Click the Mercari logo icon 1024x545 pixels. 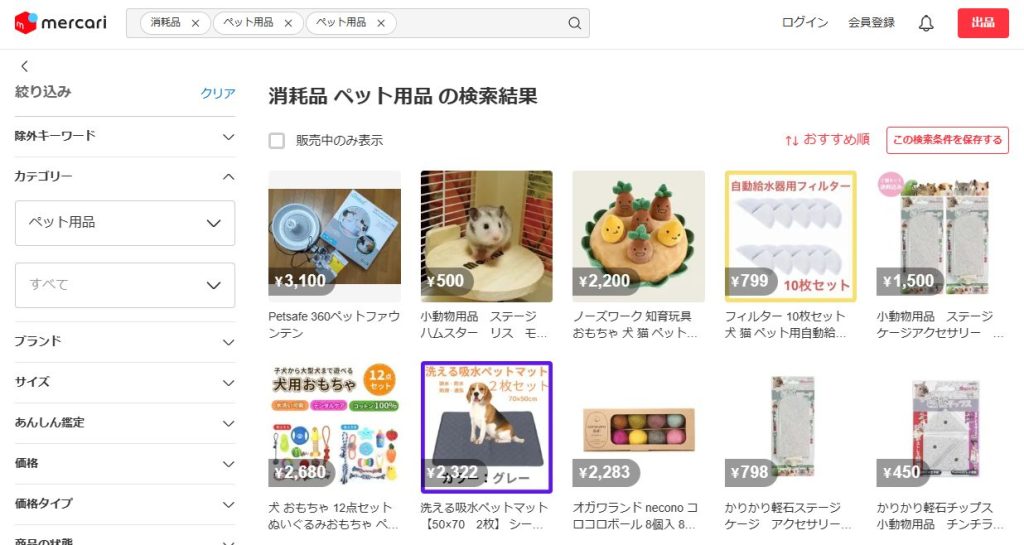(25, 23)
